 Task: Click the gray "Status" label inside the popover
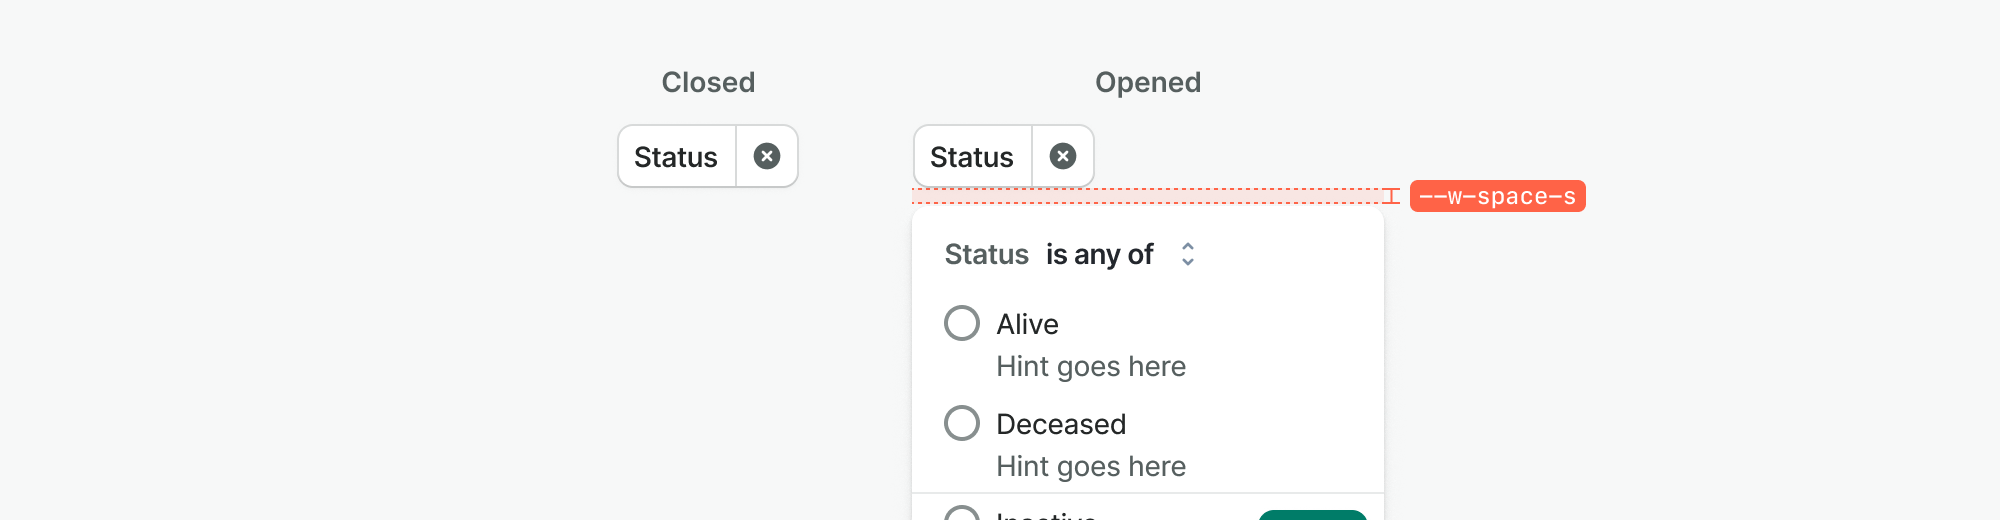pos(986,255)
